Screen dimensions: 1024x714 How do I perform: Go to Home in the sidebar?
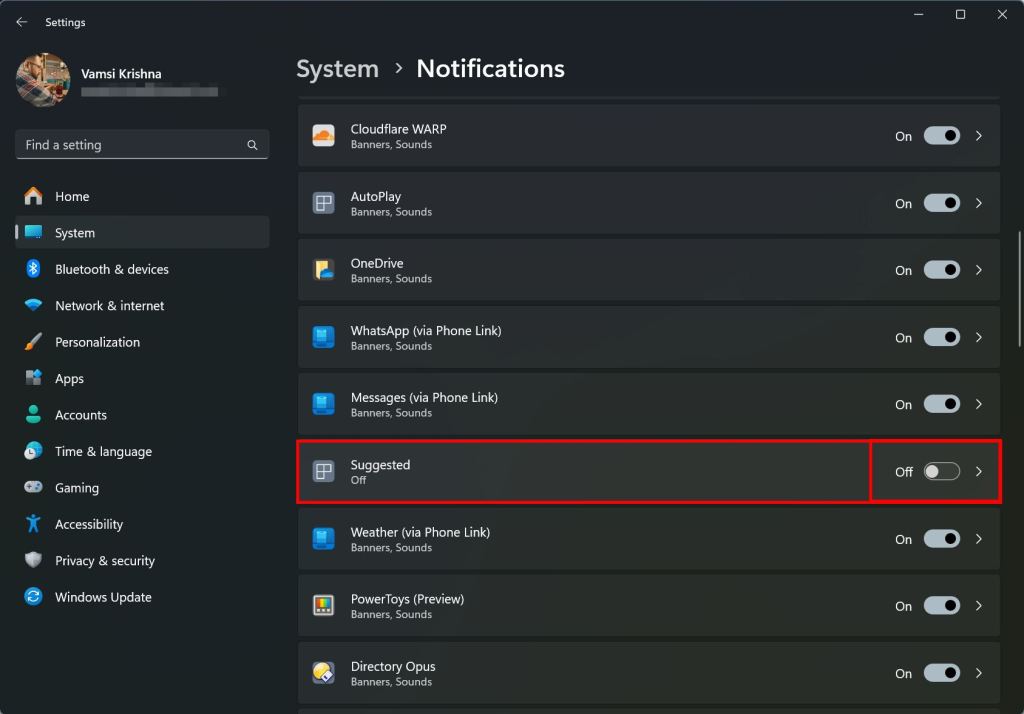click(x=142, y=196)
